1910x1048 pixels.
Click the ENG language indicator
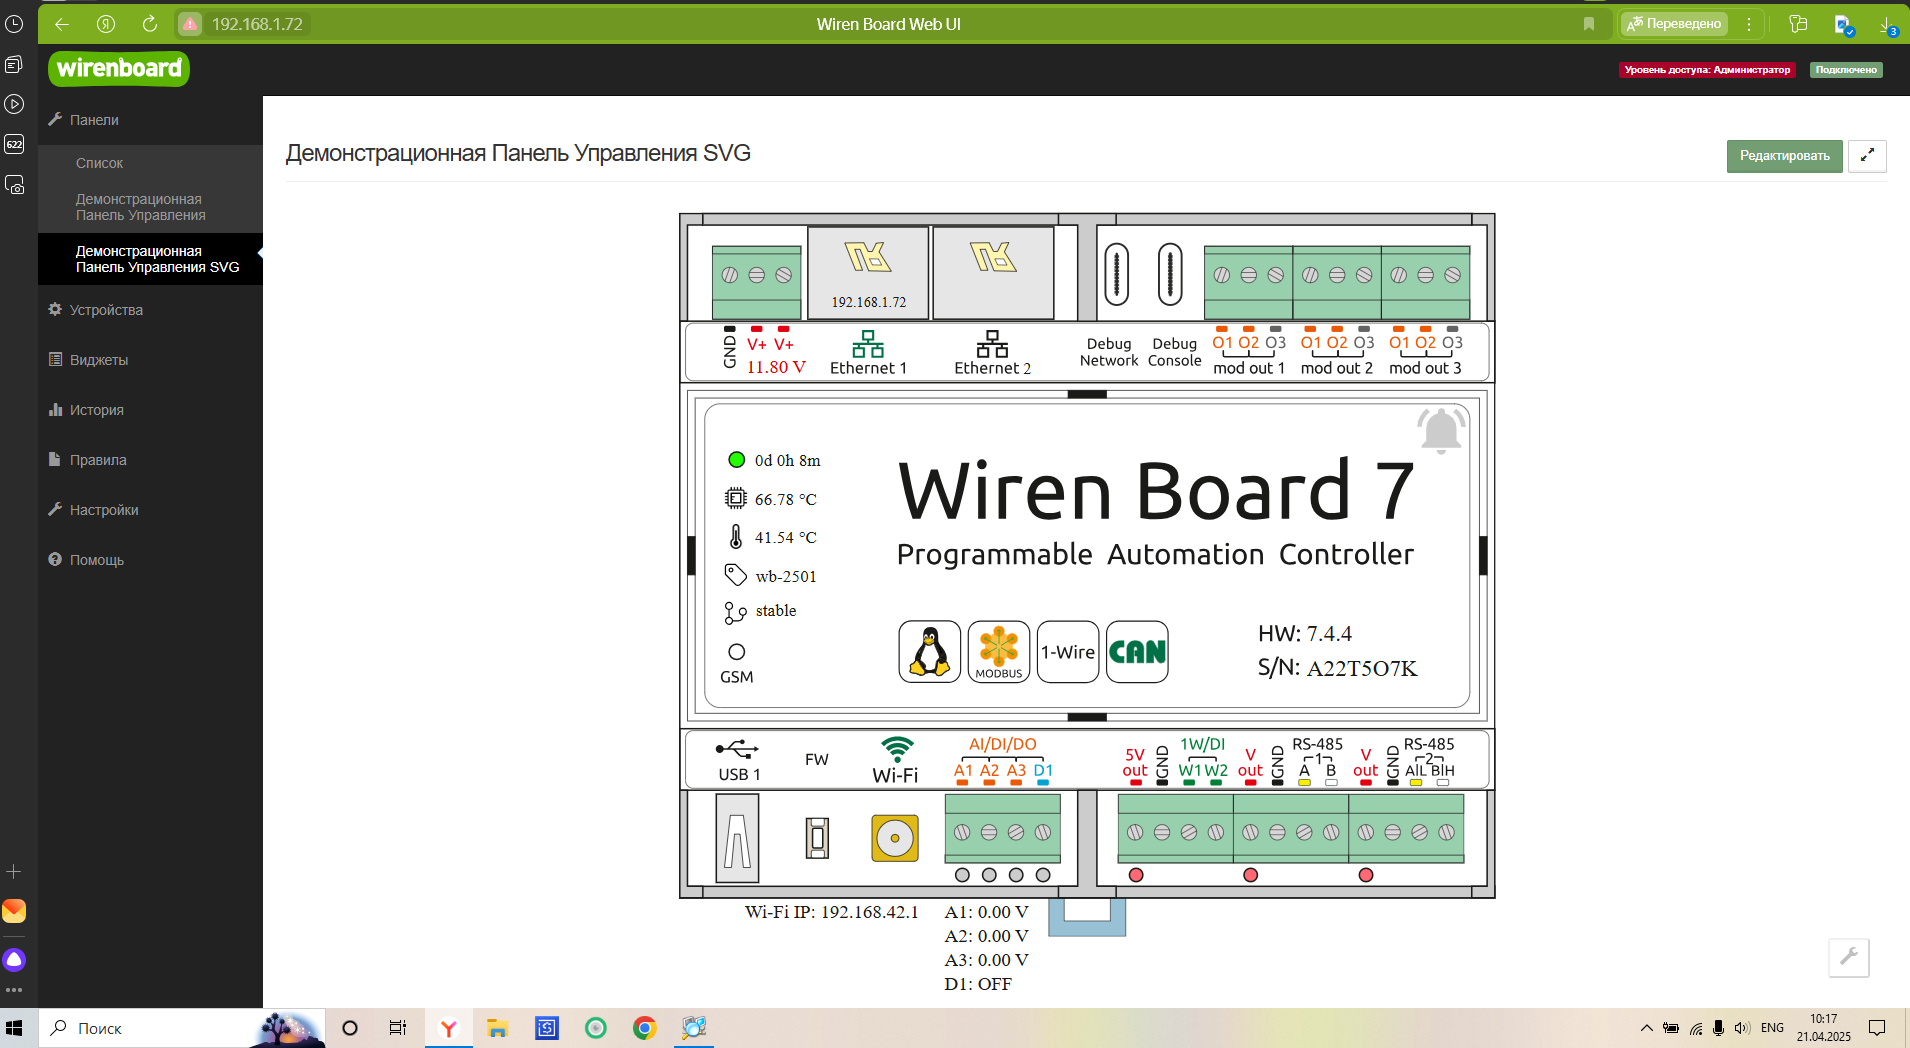point(1772,1028)
